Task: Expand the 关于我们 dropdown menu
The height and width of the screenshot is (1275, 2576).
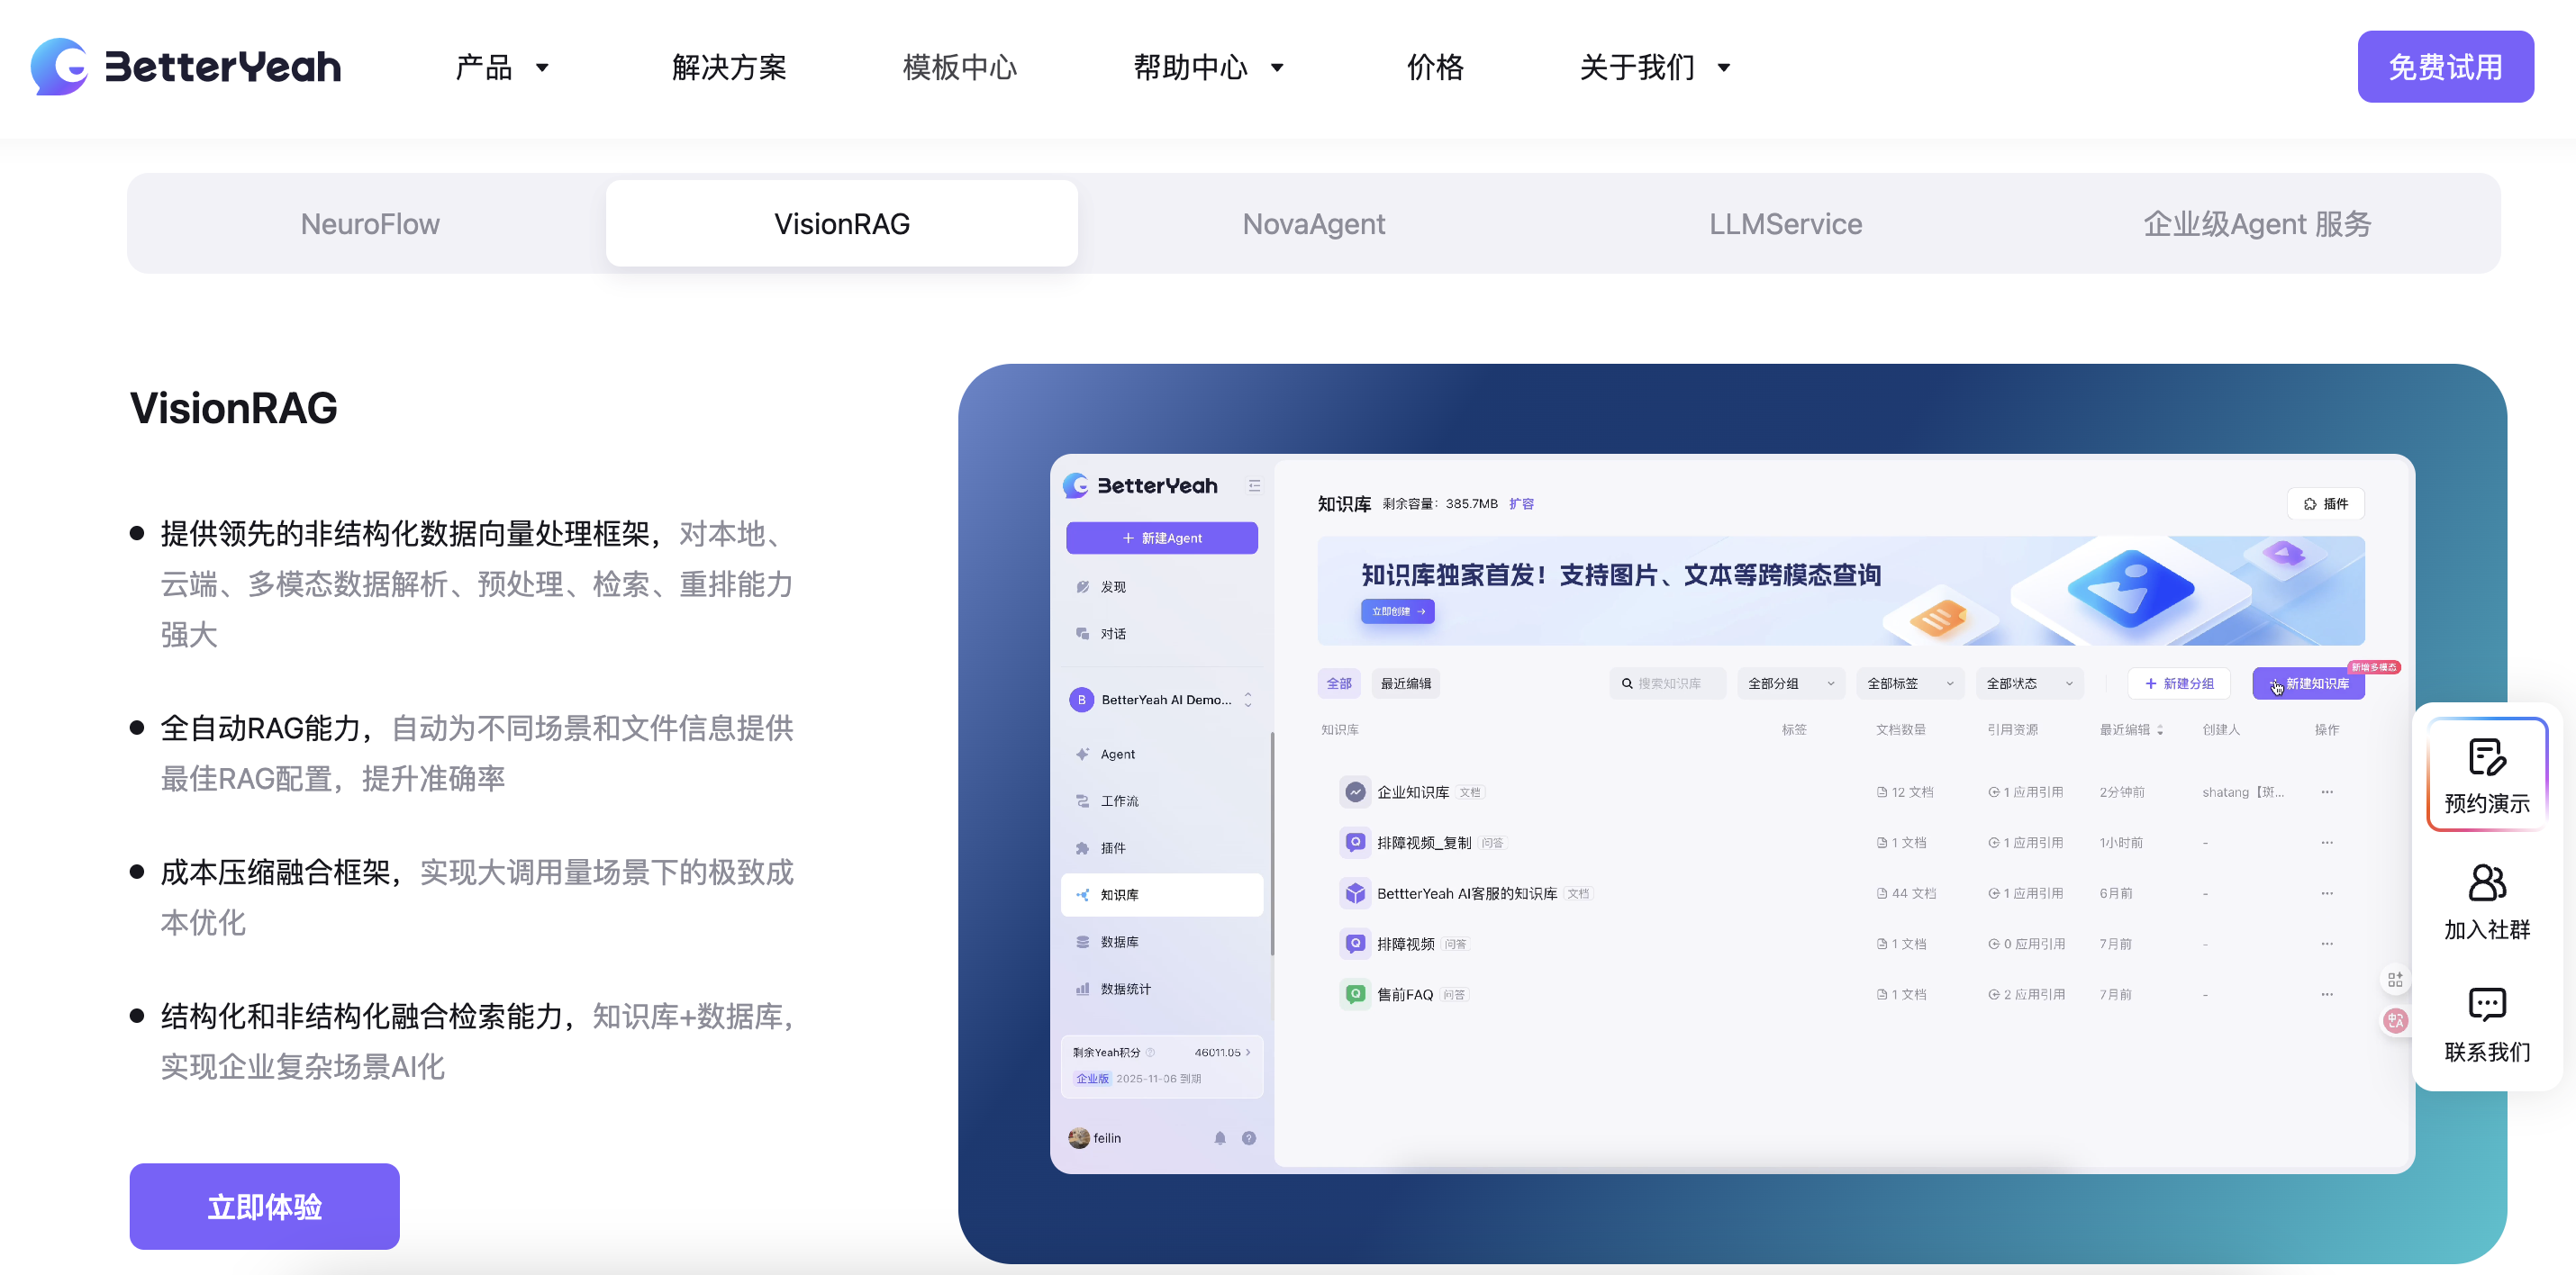Action: pyautogui.click(x=1654, y=67)
